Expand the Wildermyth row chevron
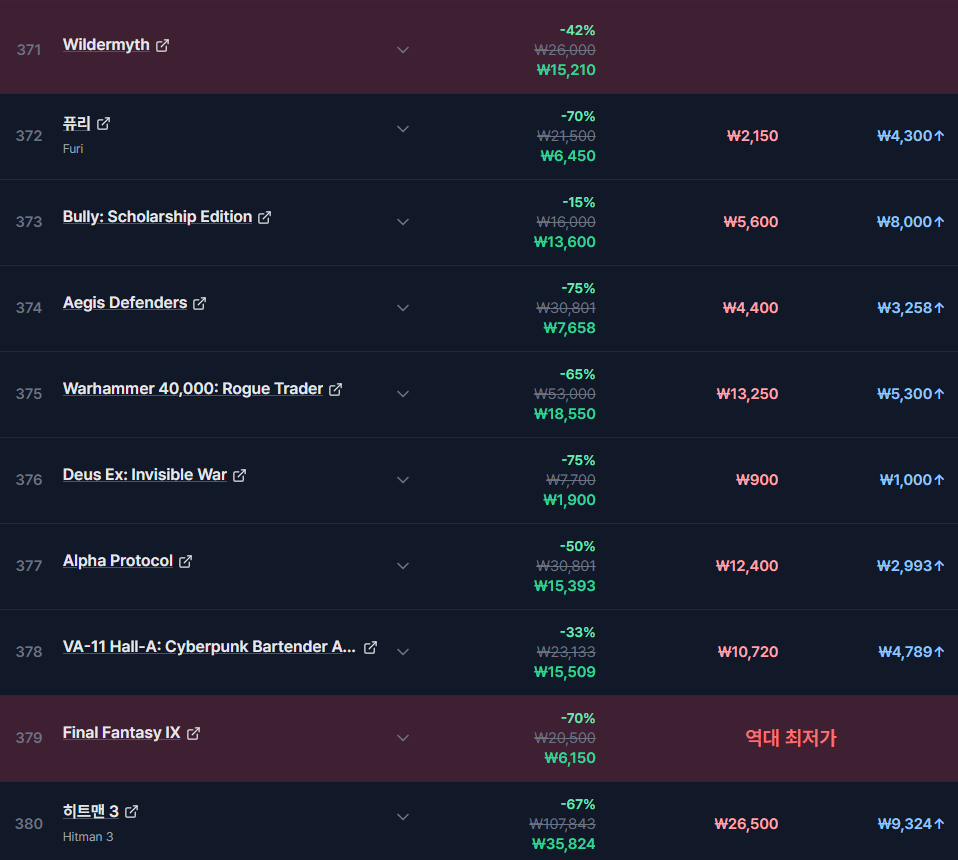 click(x=403, y=50)
